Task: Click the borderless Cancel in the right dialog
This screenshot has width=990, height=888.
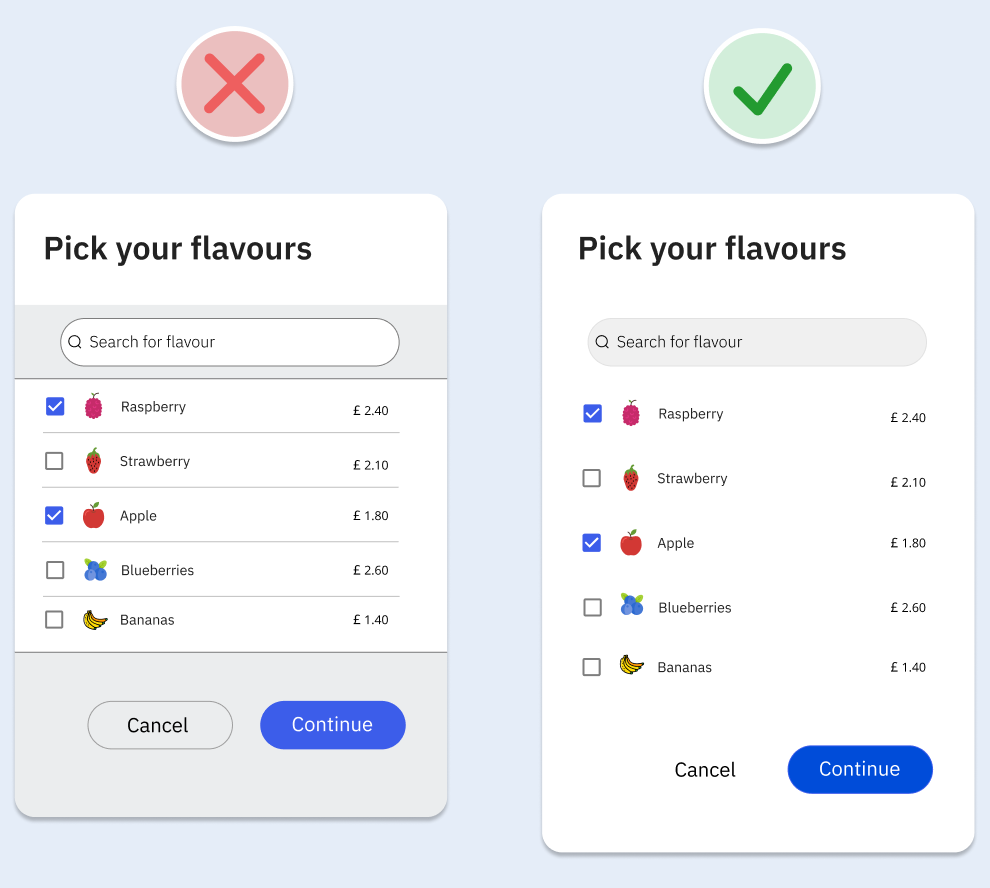Action: tap(705, 770)
